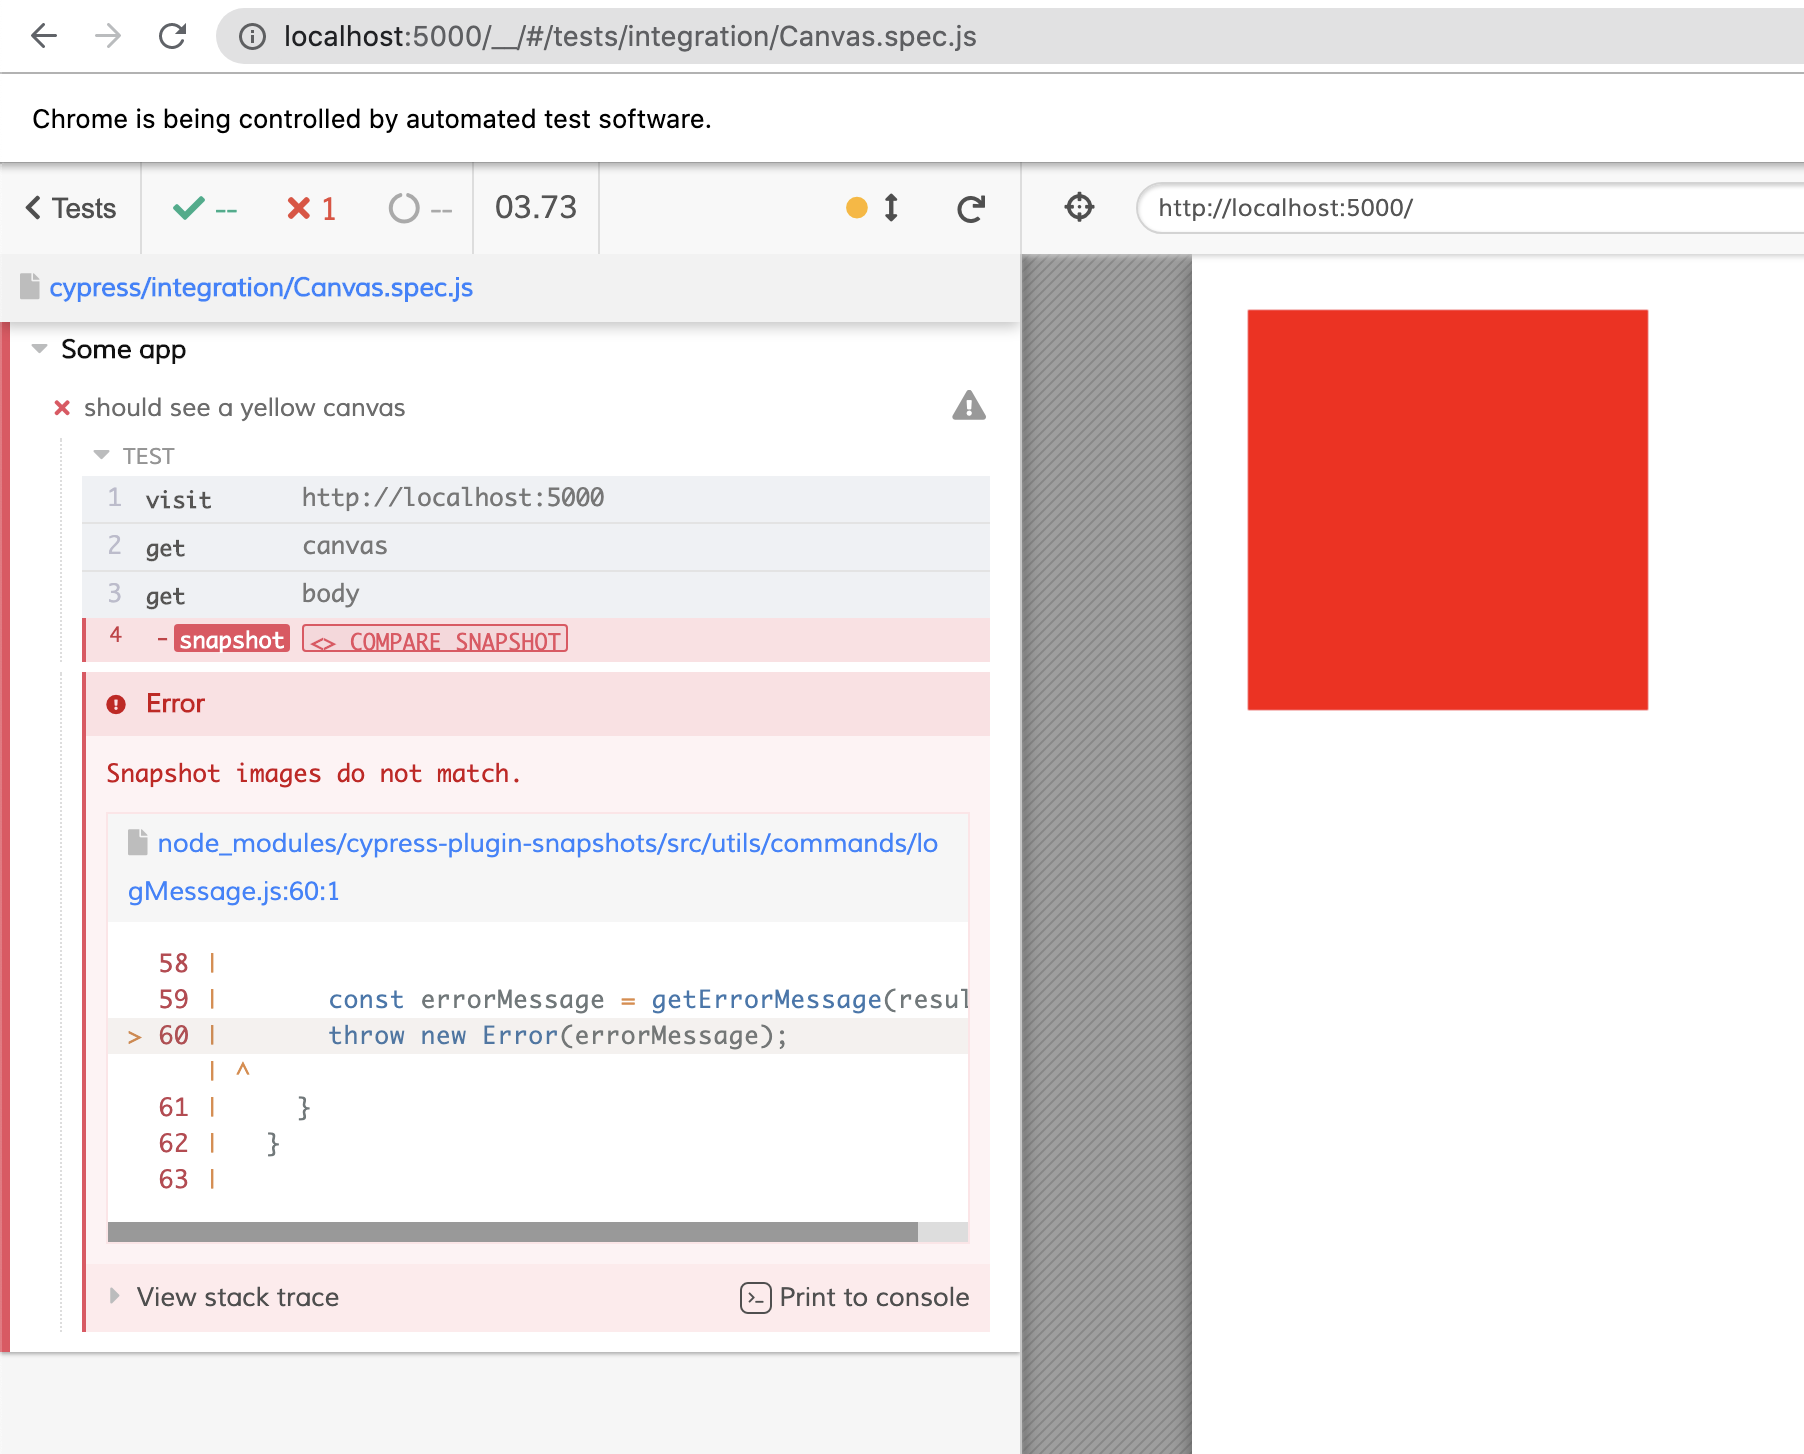This screenshot has width=1804, height=1454.
Task: Click the warning triangle beside failed test
Action: point(969,406)
